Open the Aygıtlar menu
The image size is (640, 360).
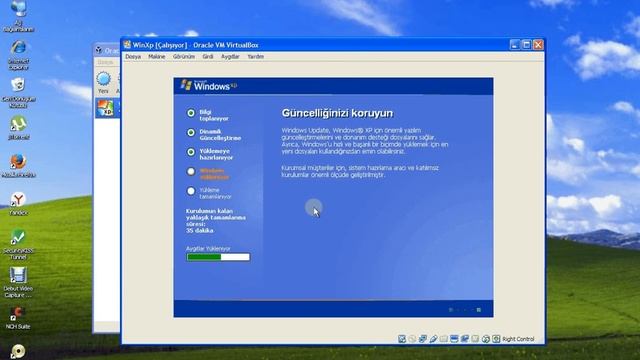point(230,56)
